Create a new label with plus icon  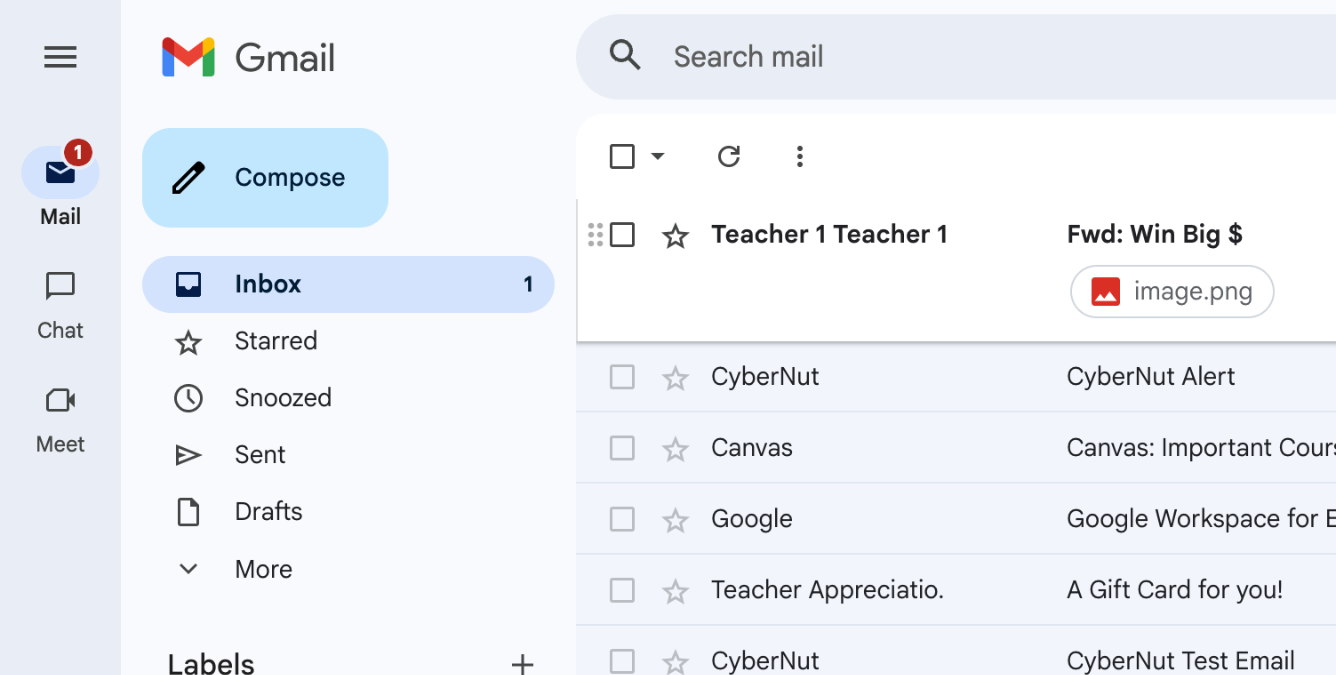[x=522, y=664]
